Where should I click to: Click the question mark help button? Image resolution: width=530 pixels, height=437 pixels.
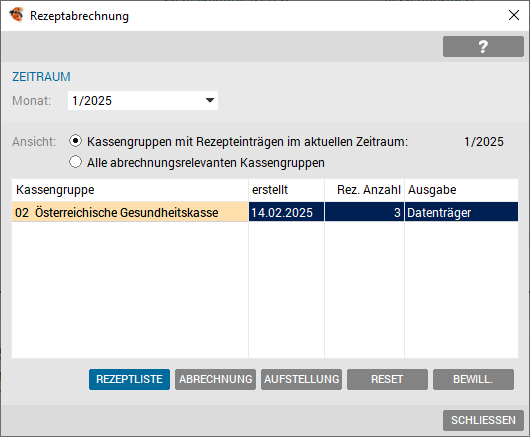tap(483, 46)
